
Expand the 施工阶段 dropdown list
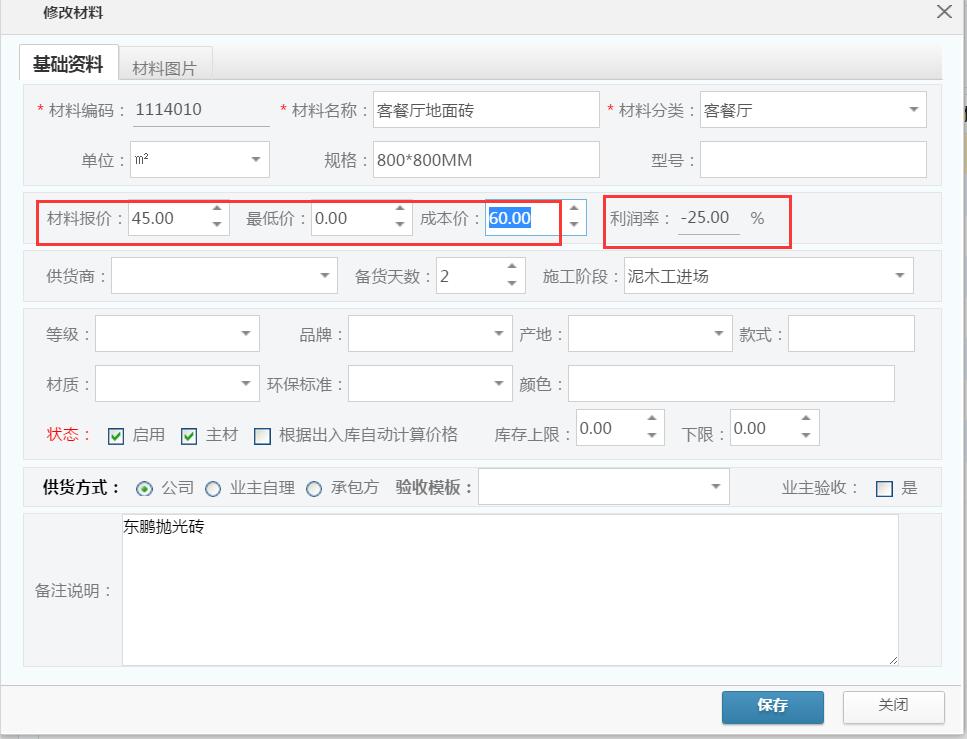(900, 275)
